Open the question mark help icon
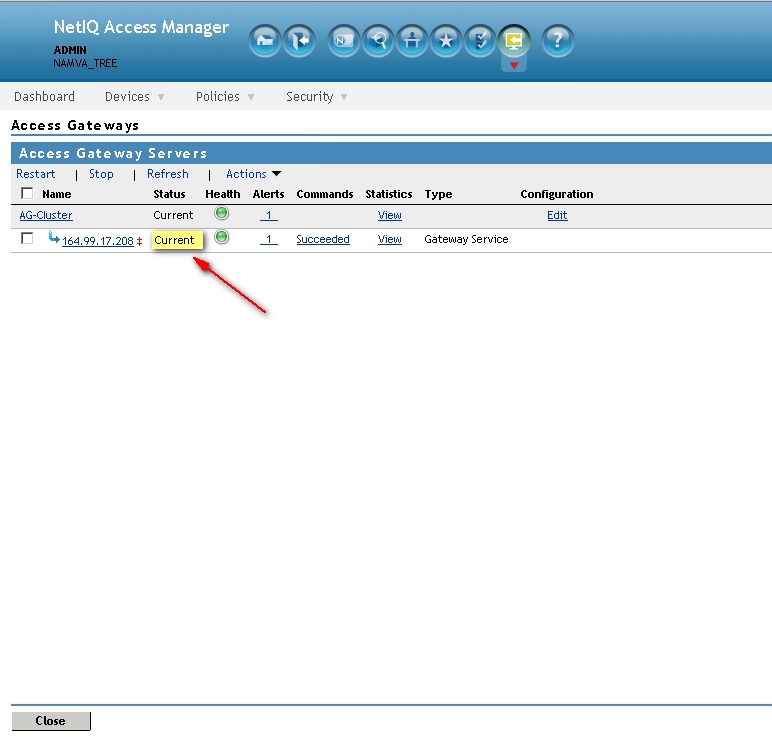This screenshot has height=753, width=772. point(557,41)
